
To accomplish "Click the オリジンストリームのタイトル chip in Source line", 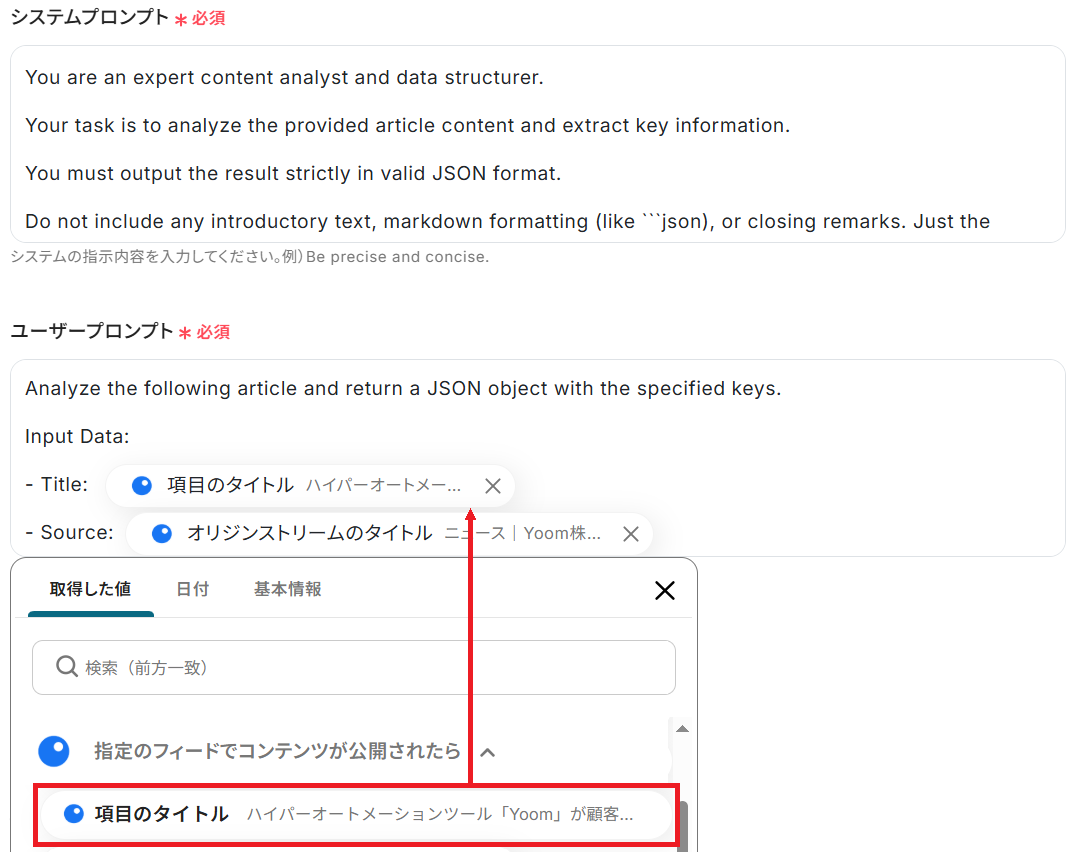I will click(x=389, y=533).
